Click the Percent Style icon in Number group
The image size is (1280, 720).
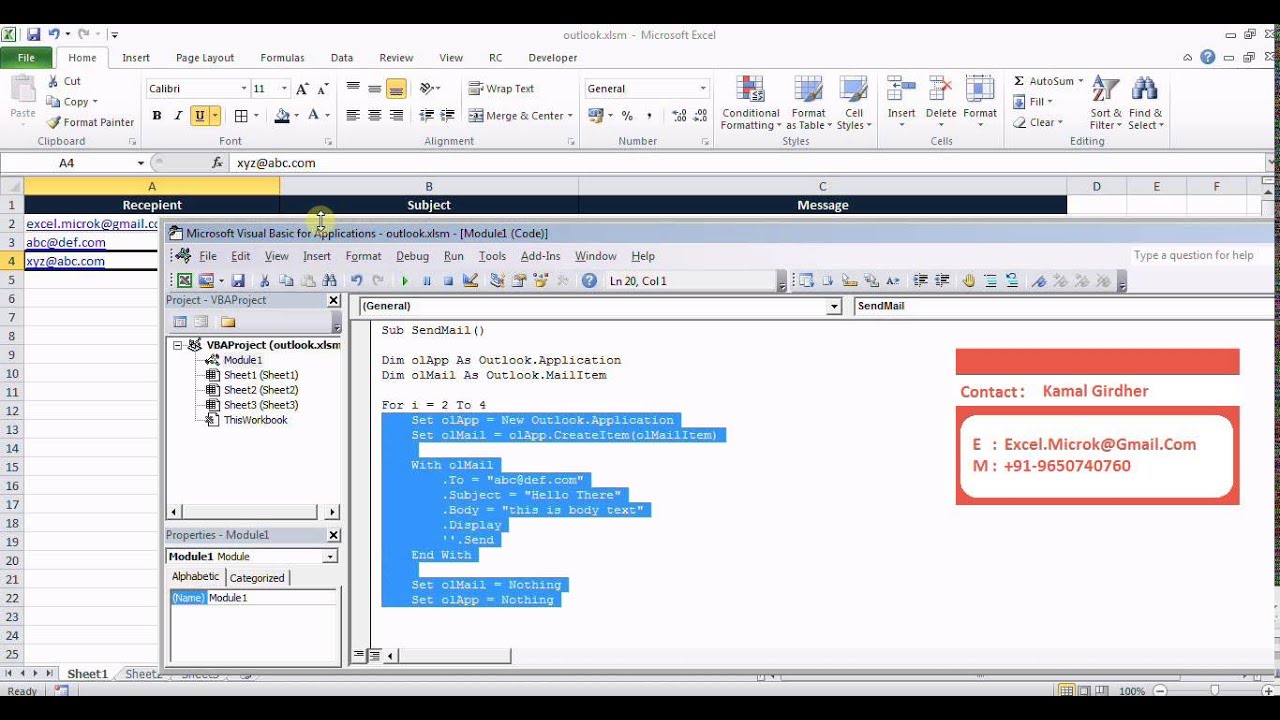(627, 116)
